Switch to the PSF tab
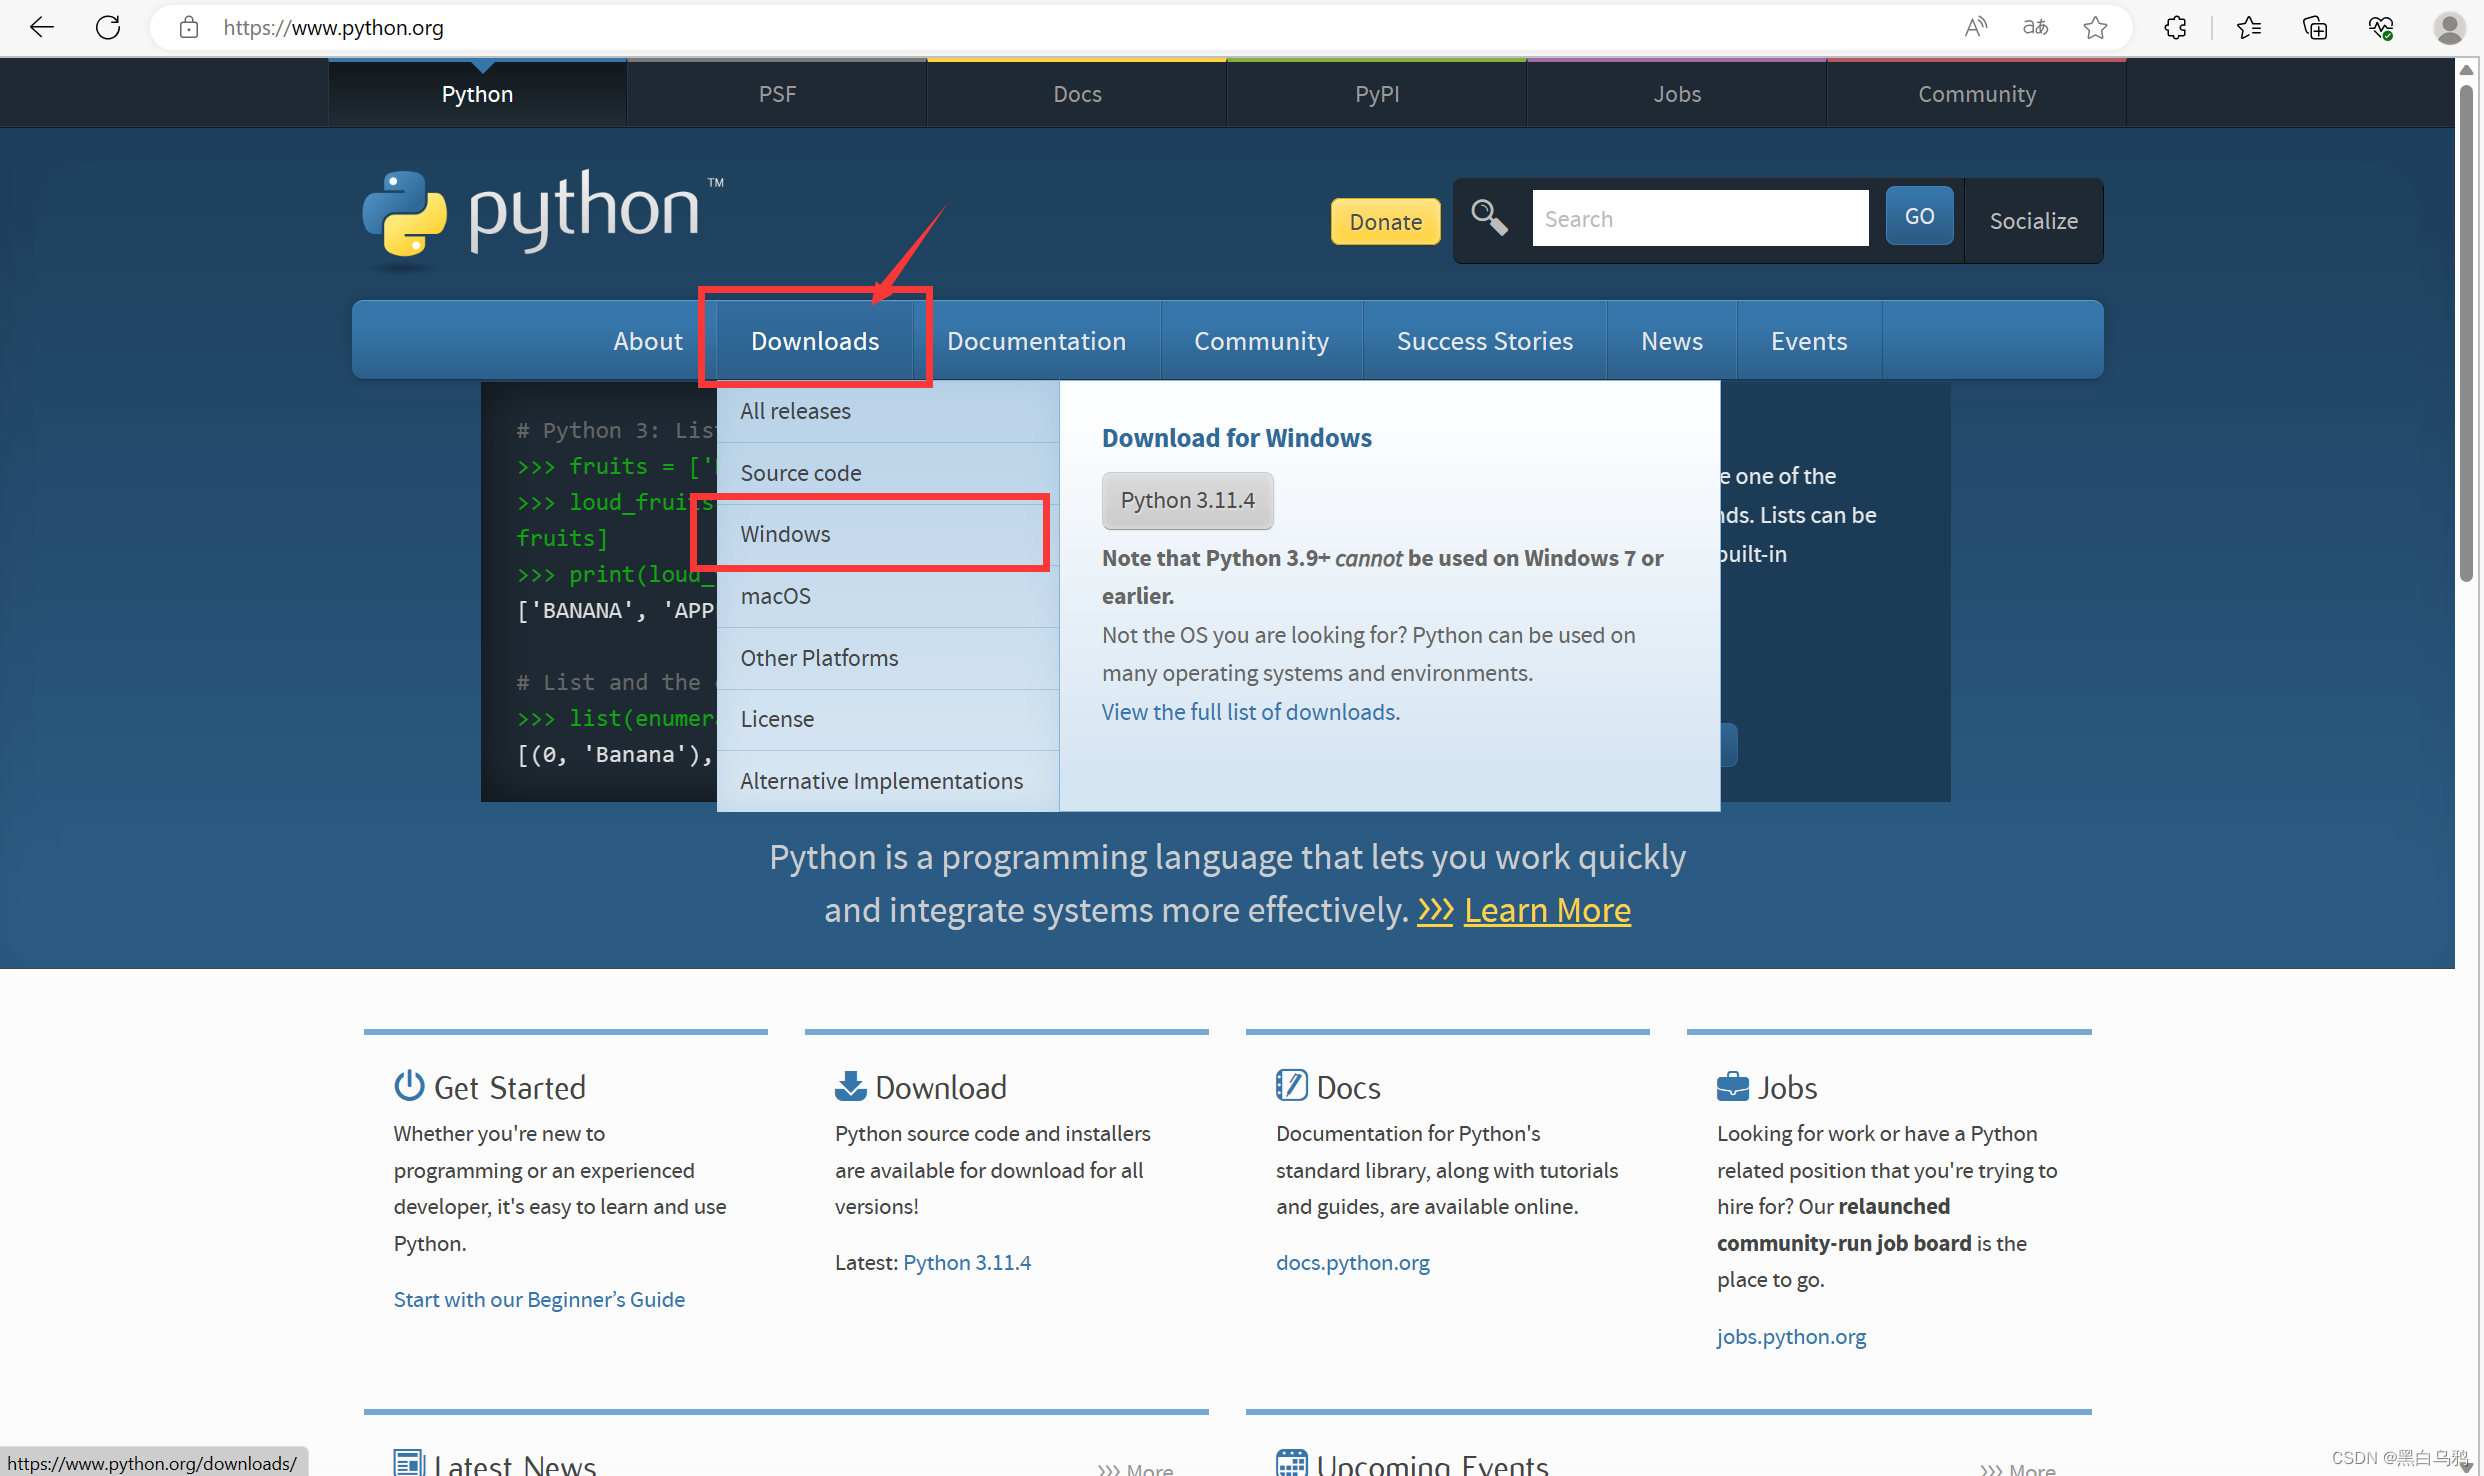The image size is (2484, 1476). (777, 93)
